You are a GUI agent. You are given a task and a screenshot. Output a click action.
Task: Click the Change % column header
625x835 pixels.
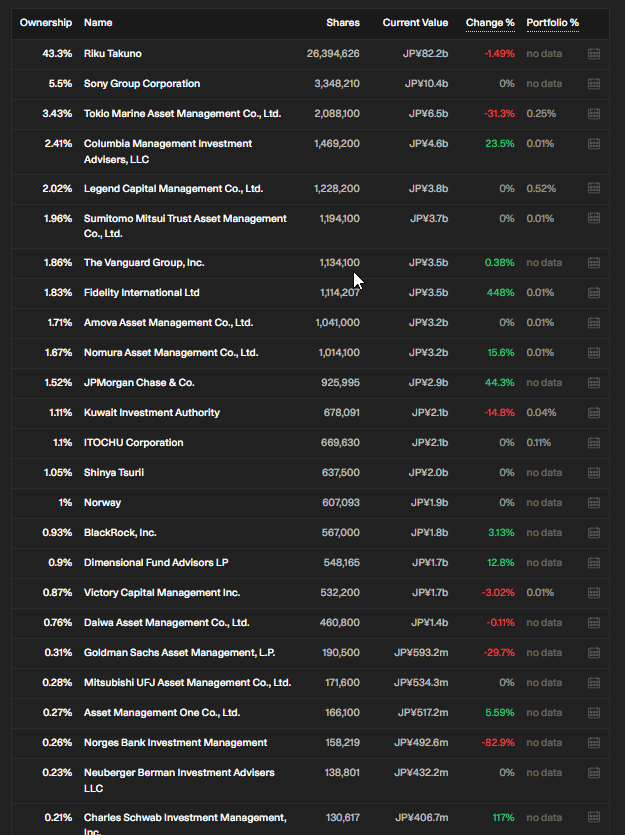(x=490, y=23)
